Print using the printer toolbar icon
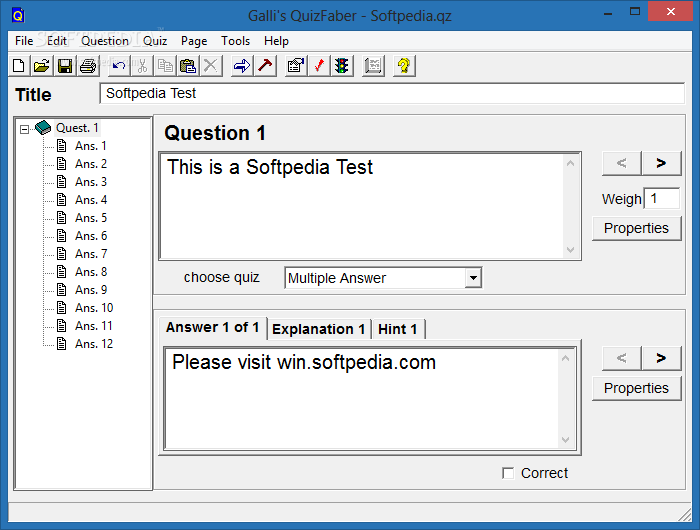The image size is (700, 530). click(x=88, y=66)
